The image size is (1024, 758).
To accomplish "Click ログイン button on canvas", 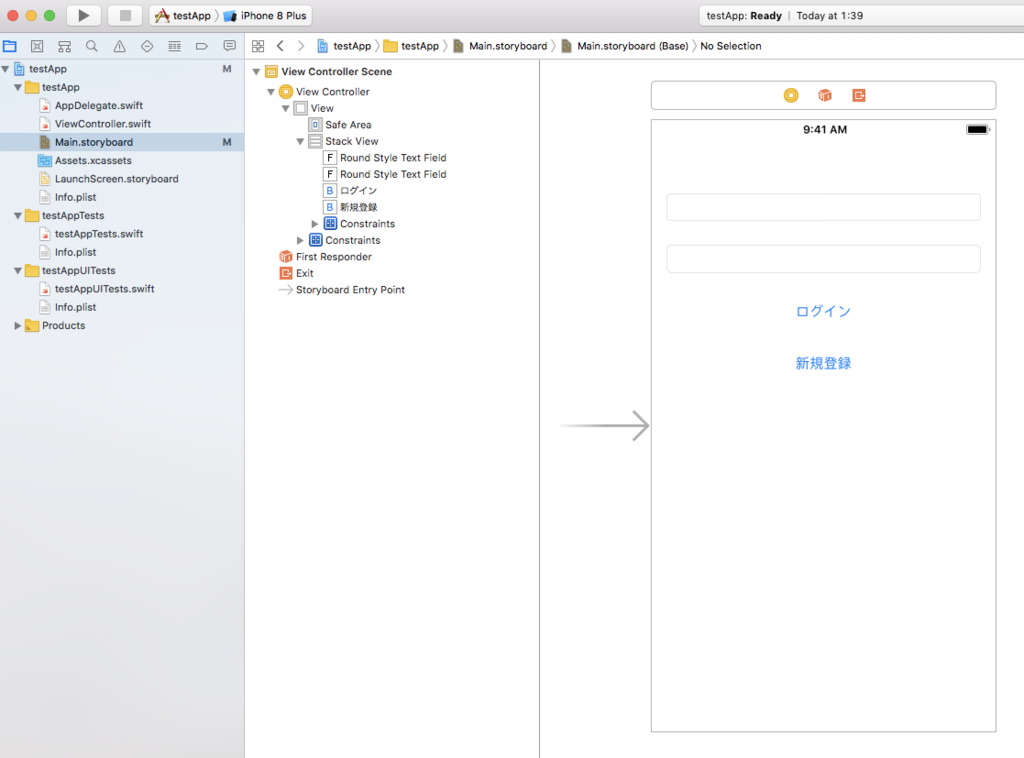I will [x=823, y=311].
